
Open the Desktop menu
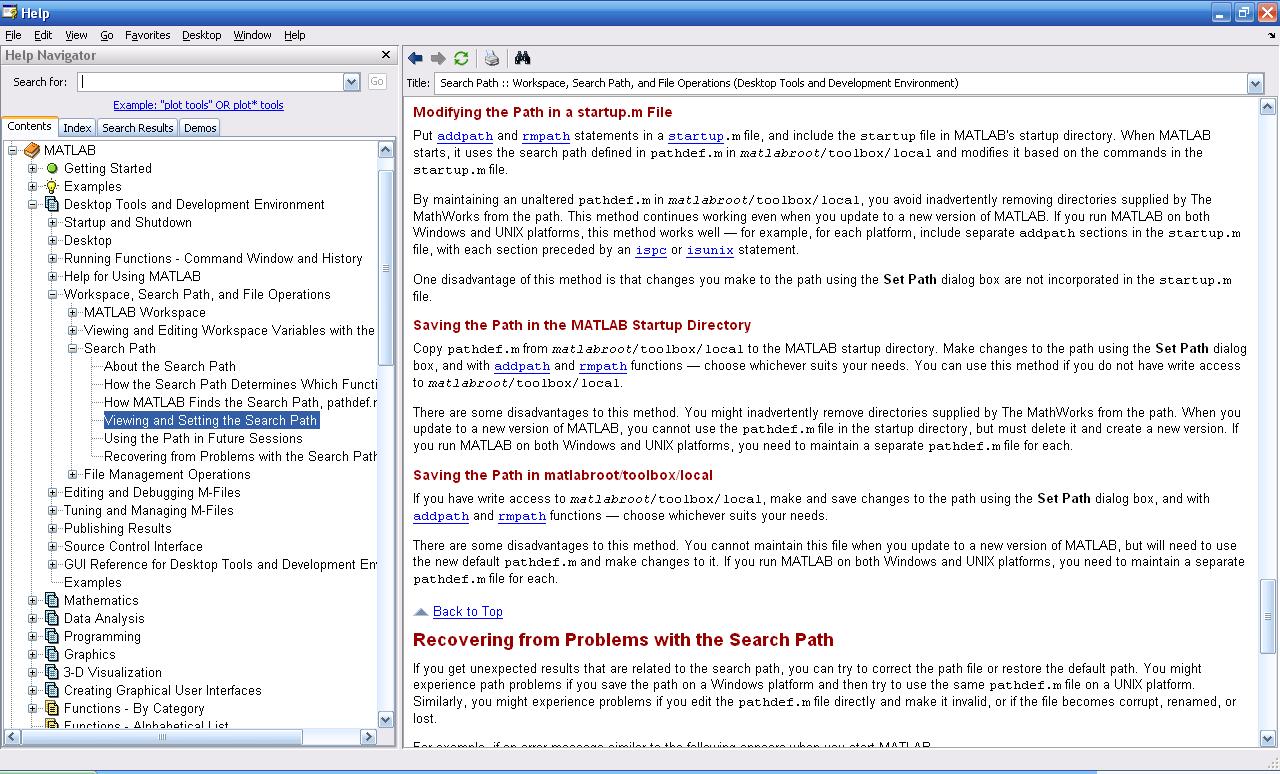tap(201, 35)
